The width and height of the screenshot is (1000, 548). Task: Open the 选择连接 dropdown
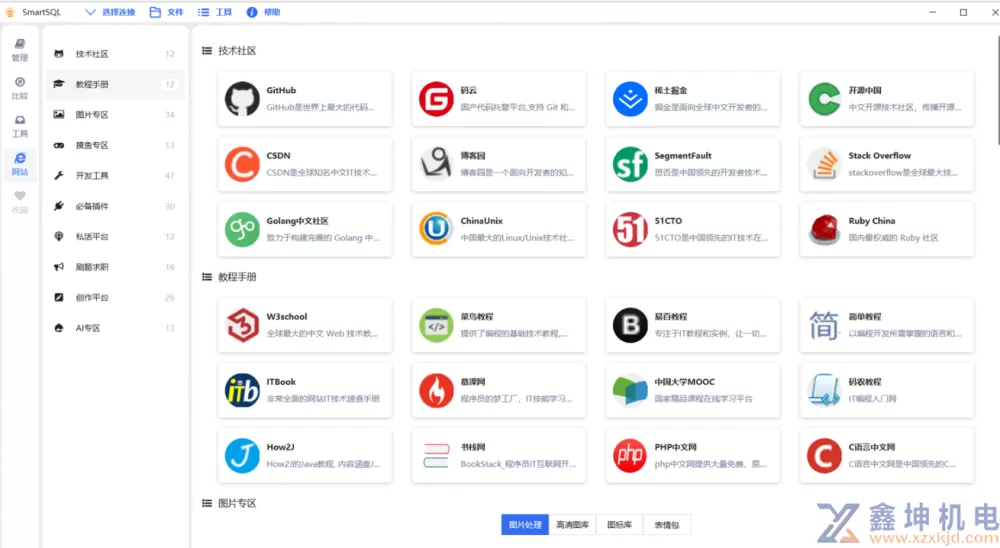tap(110, 12)
